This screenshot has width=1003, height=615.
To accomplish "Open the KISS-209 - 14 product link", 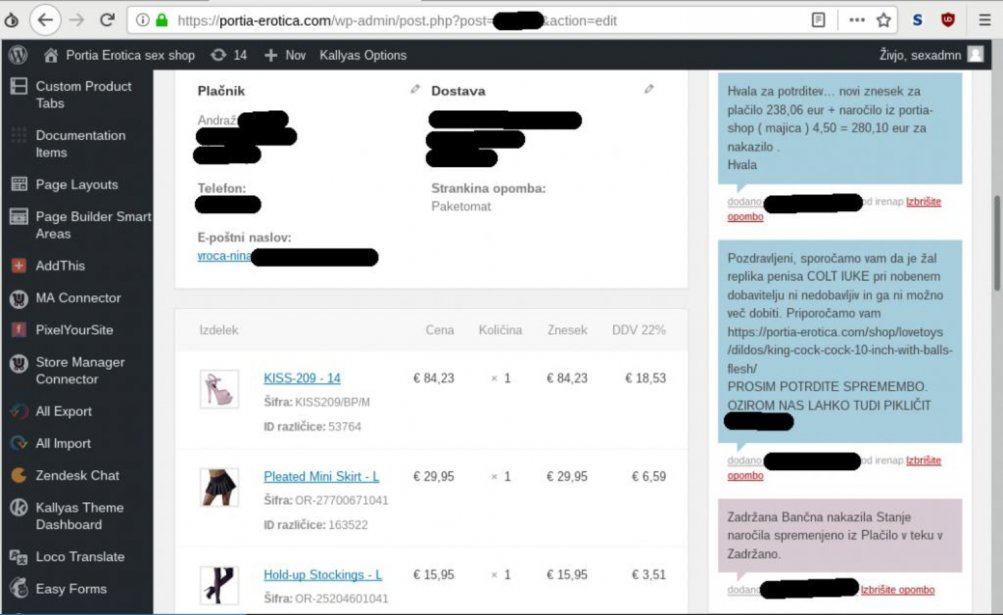I will [x=302, y=378].
